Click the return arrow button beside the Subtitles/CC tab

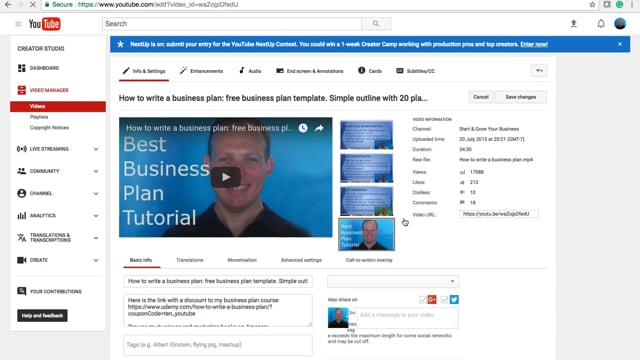coord(539,71)
